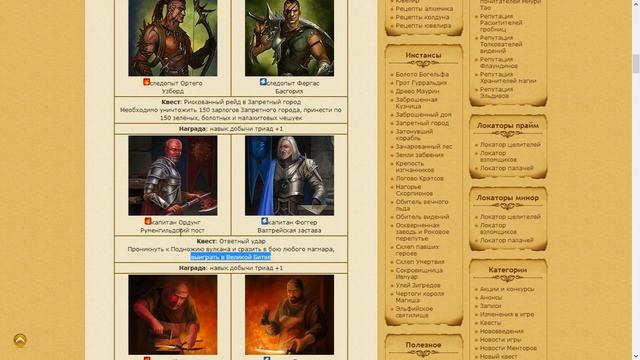The height and width of the screenshot is (360, 640).
Task: Open the Земли забвения link
Action: (x=419, y=155)
